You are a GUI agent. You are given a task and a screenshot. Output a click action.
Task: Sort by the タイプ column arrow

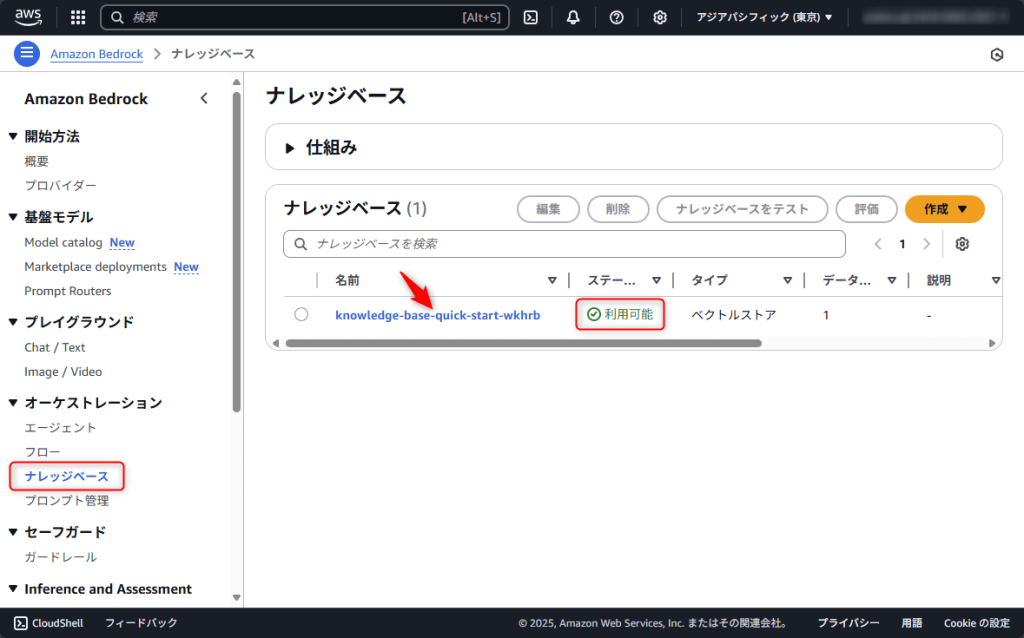point(788,280)
